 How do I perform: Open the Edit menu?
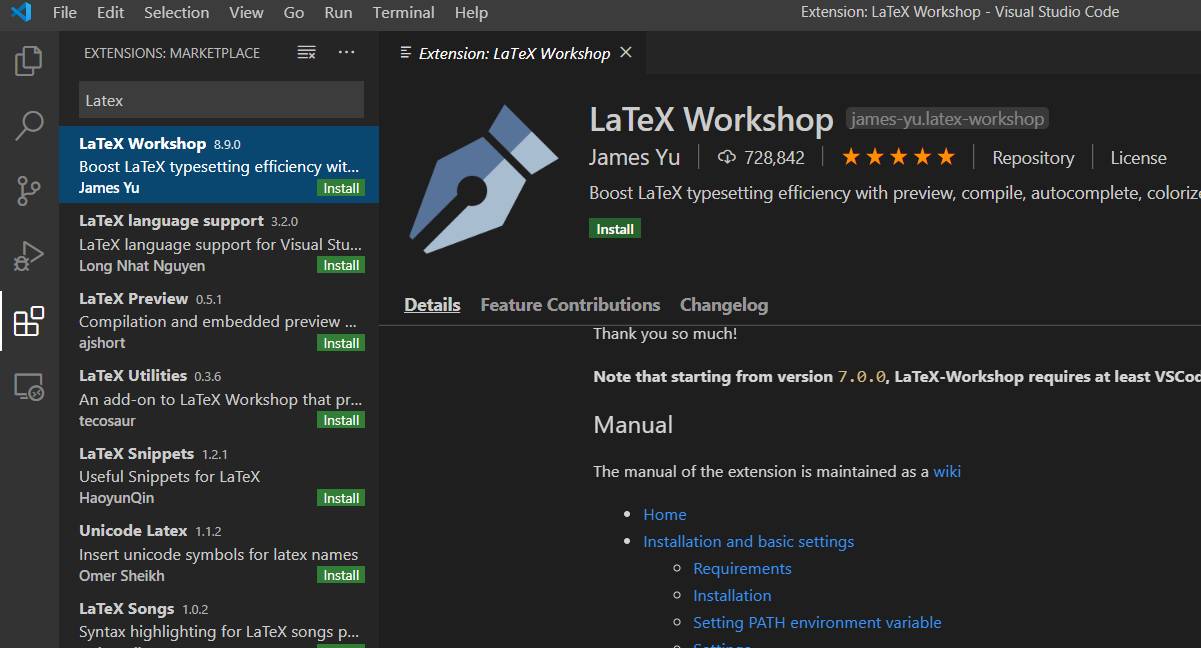111,13
